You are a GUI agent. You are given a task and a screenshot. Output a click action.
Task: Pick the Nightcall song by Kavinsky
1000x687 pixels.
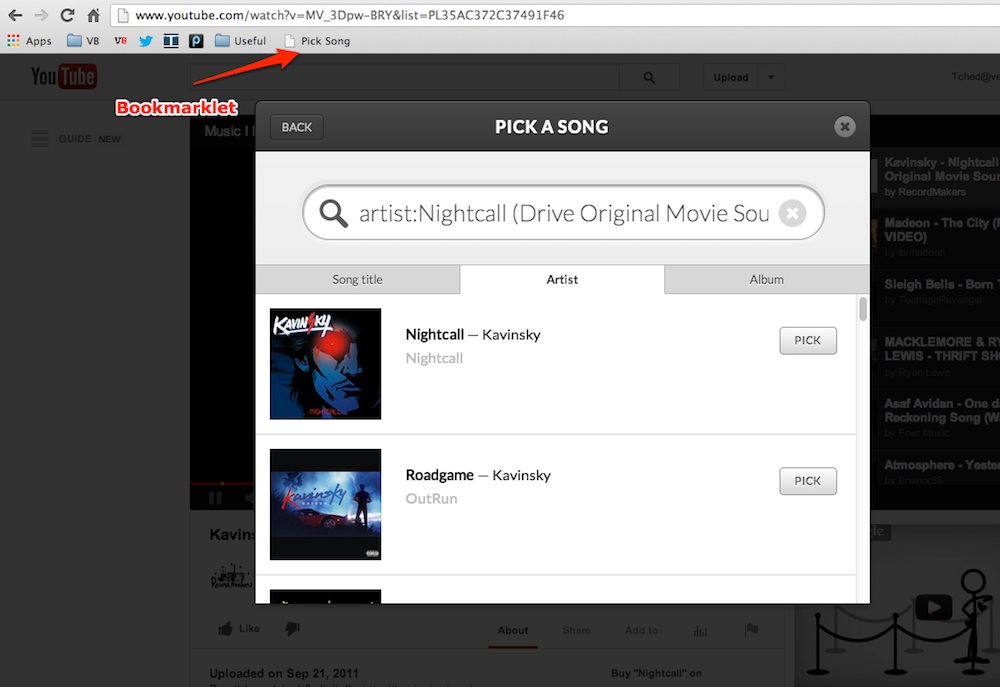[x=807, y=341]
